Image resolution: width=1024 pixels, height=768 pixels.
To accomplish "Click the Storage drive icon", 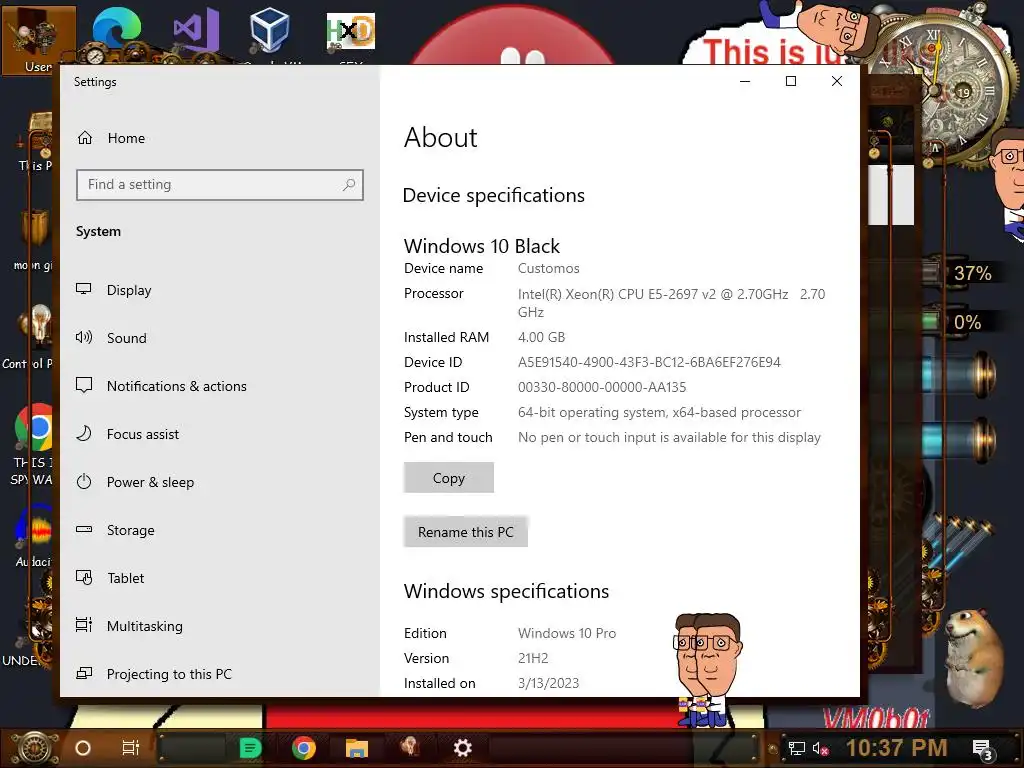I will pos(84,530).
